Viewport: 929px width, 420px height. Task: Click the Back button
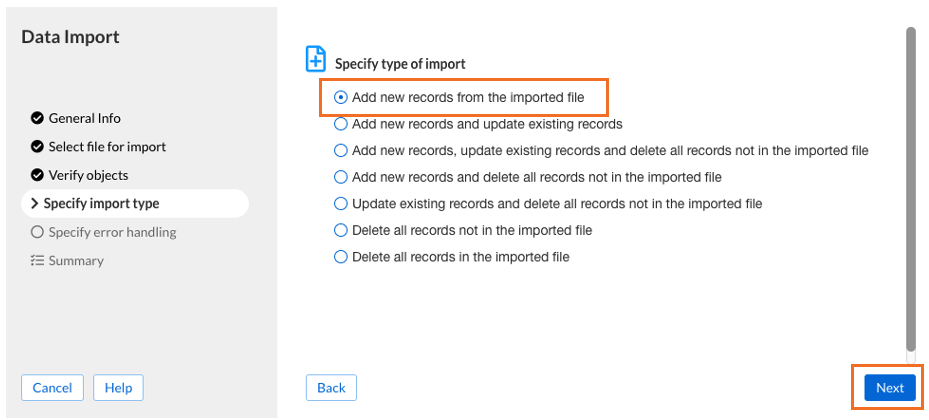tap(331, 388)
